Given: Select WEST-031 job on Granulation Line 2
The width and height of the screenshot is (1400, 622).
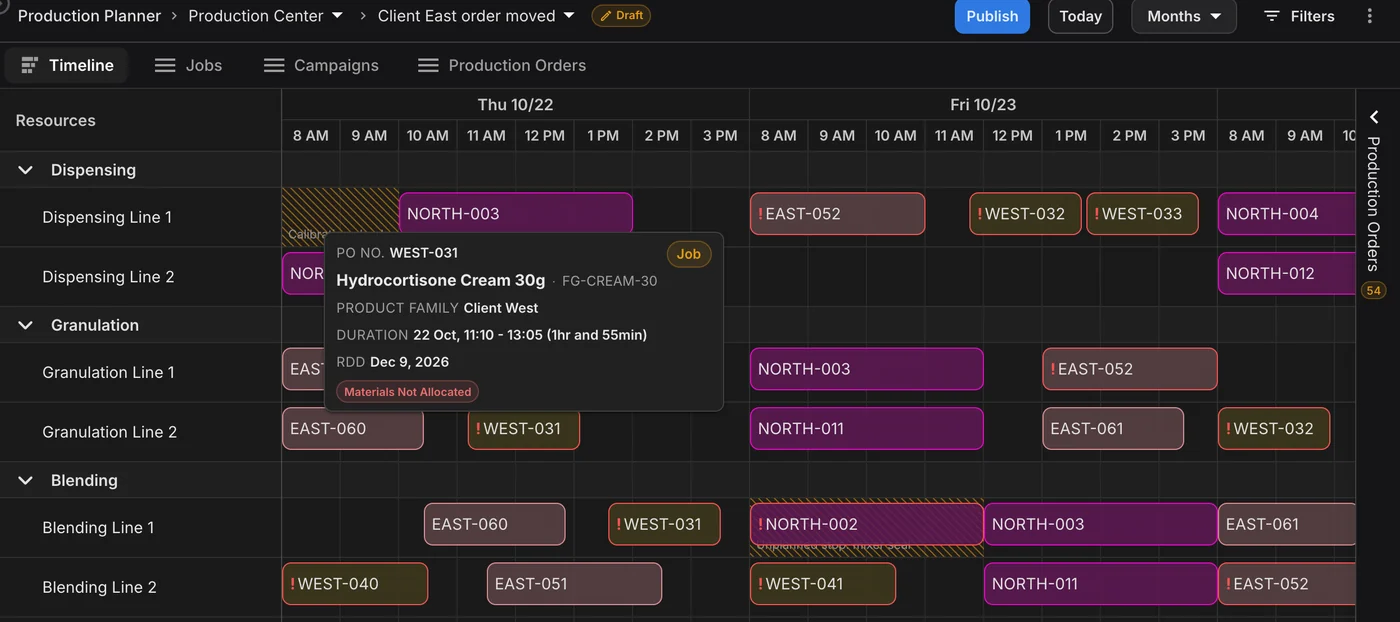Looking at the screenshot, I should coord(524,429).
